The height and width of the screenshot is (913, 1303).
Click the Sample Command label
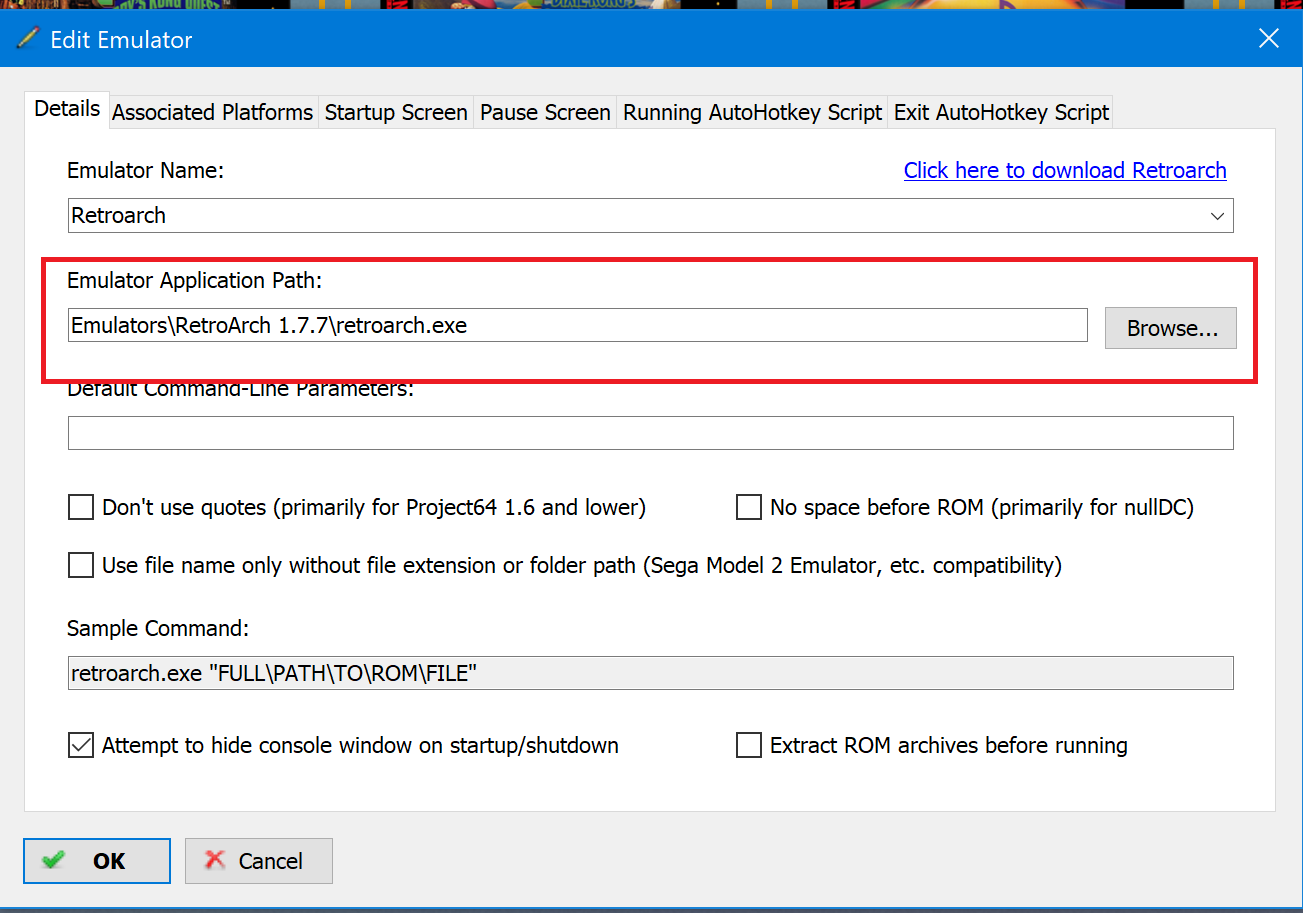click(157, 628)
